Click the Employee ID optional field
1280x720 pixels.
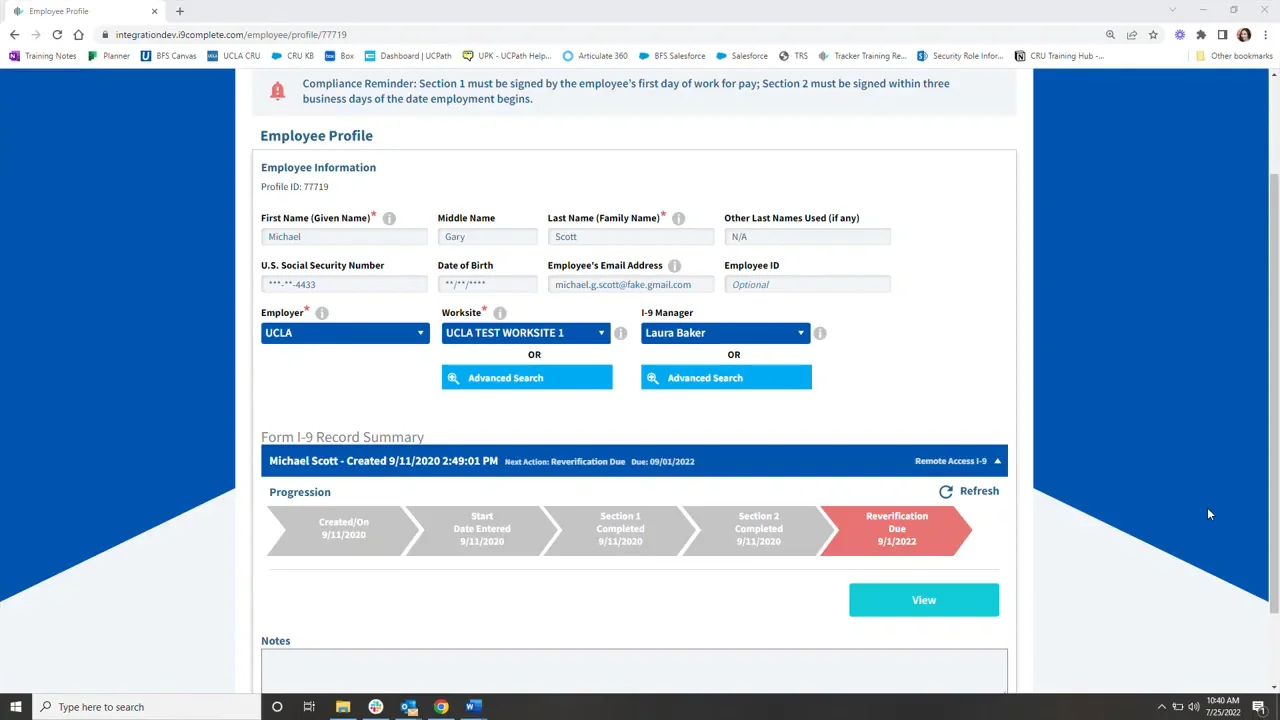pyautogui.click(x=806, y=285)
